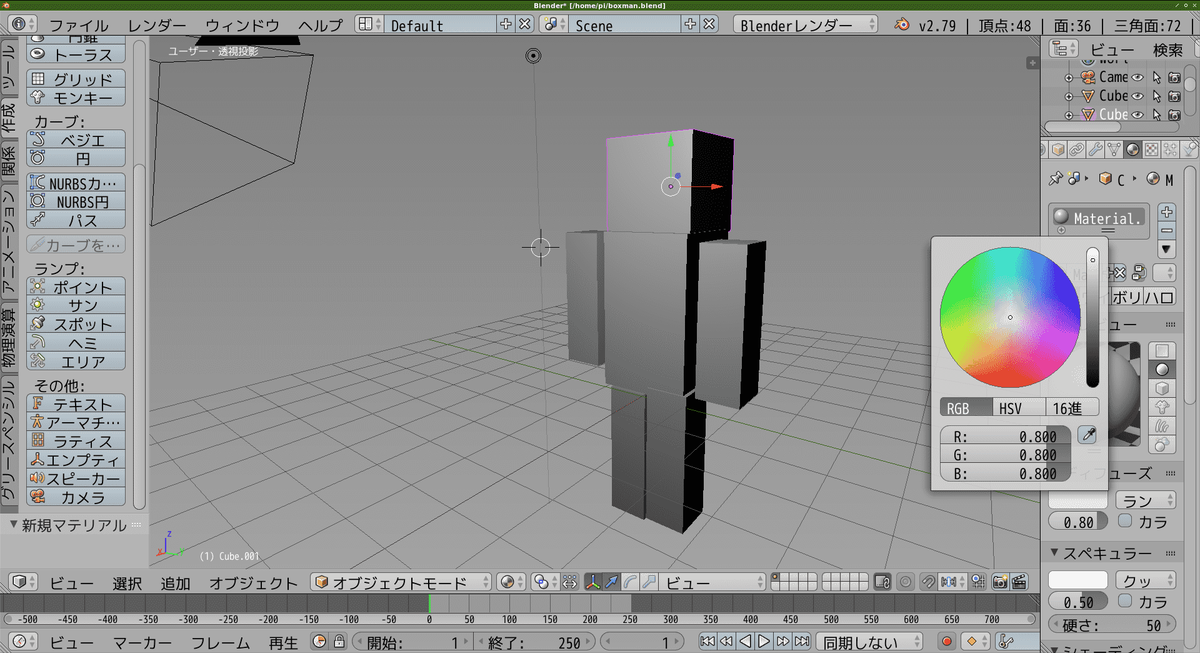The height and width of the screenshot is (653, 1200).
Task: Open the render engine dropdown (Blenderレンダー)
Action: pyautogui.click(x=805, y=25)
